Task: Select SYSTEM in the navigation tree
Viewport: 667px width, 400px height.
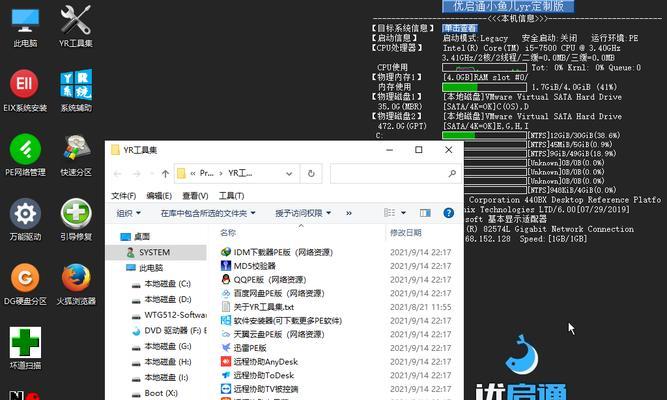Action: pyautogui.click(x=155, y=252)
